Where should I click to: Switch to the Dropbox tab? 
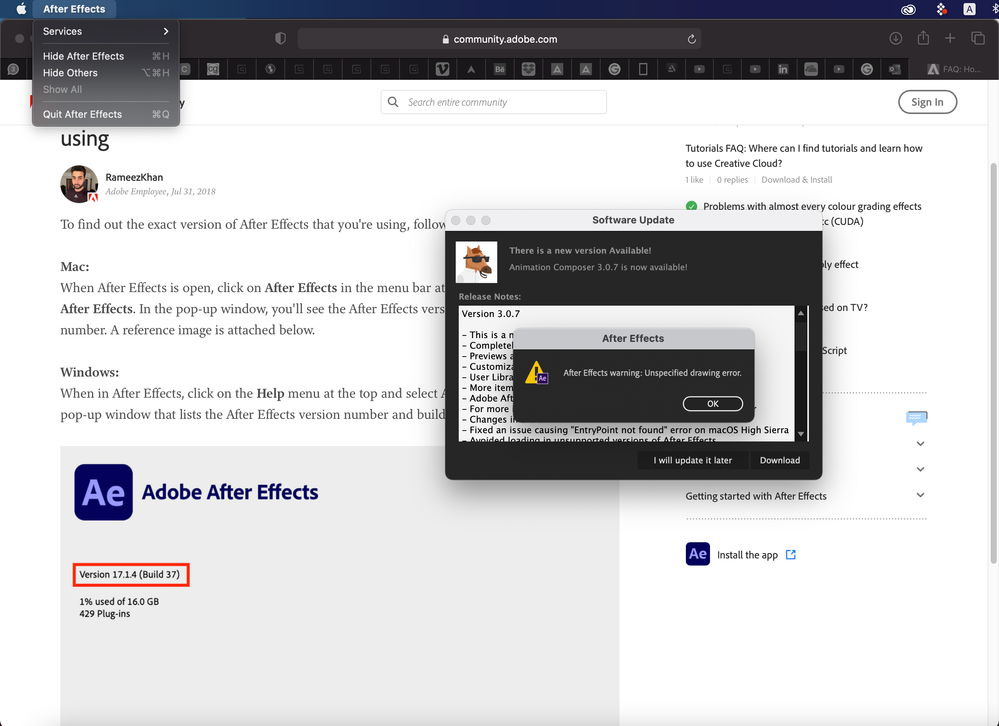[528, 69]
